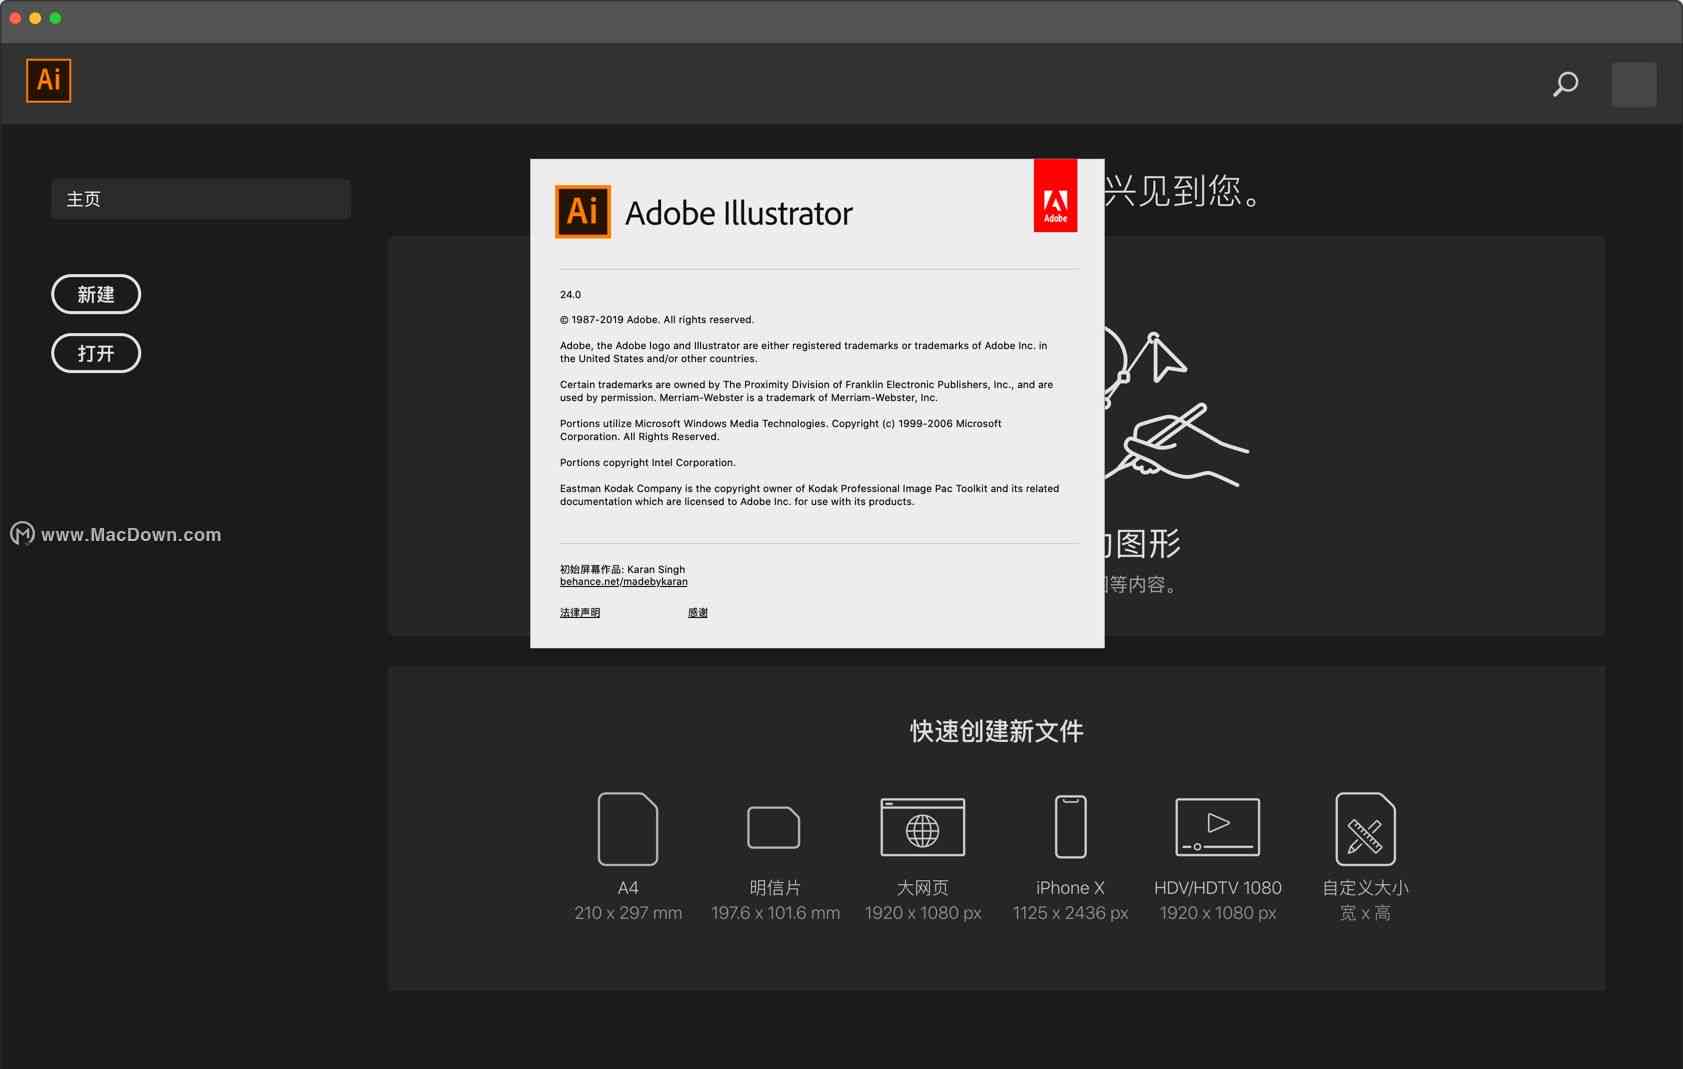Click the 1987-2019 Adobe copyright line
Viewport: 1683px width, 1069px height.
(657, 320)
